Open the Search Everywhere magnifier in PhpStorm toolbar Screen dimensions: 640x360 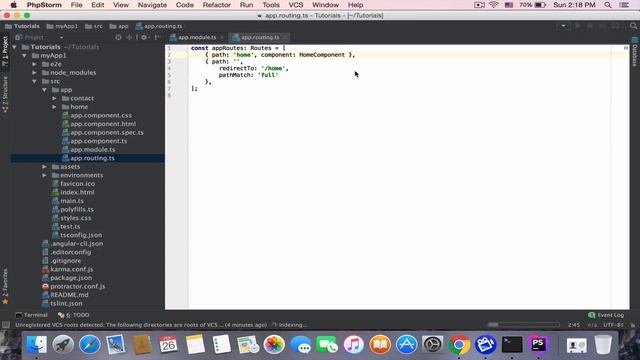click(x=633, y=26)
